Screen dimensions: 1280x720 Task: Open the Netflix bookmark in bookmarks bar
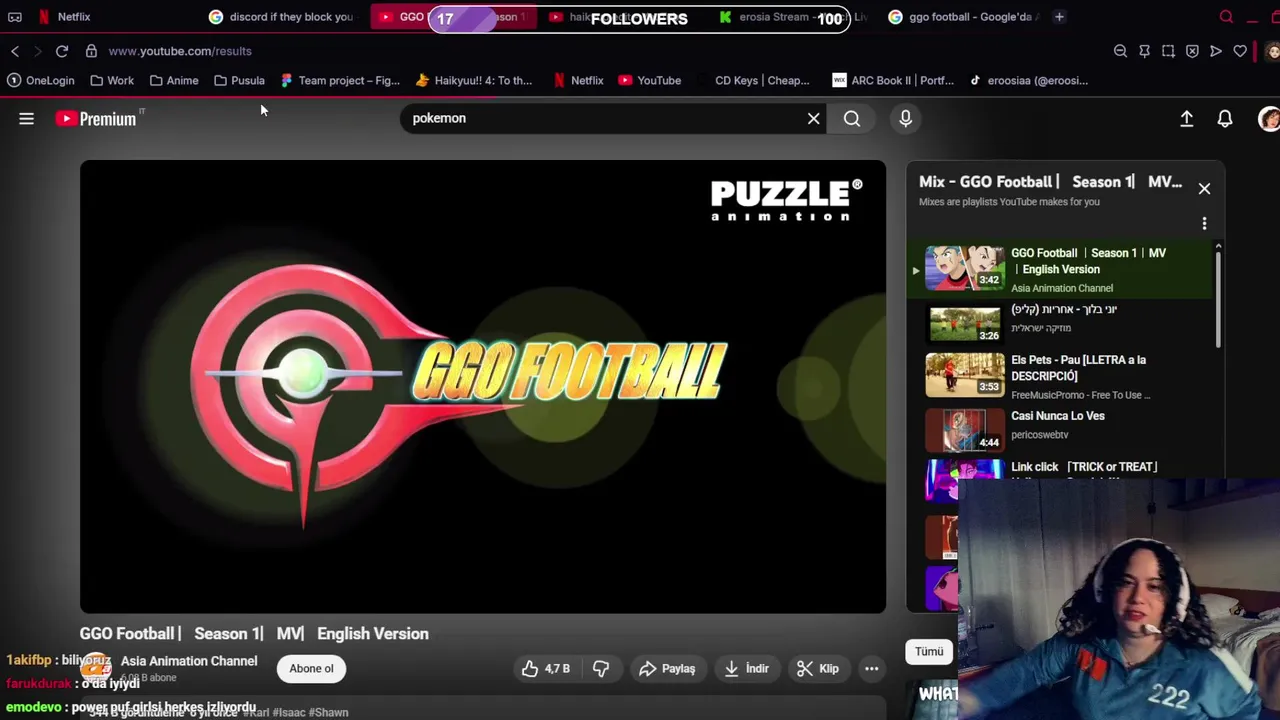577,81
